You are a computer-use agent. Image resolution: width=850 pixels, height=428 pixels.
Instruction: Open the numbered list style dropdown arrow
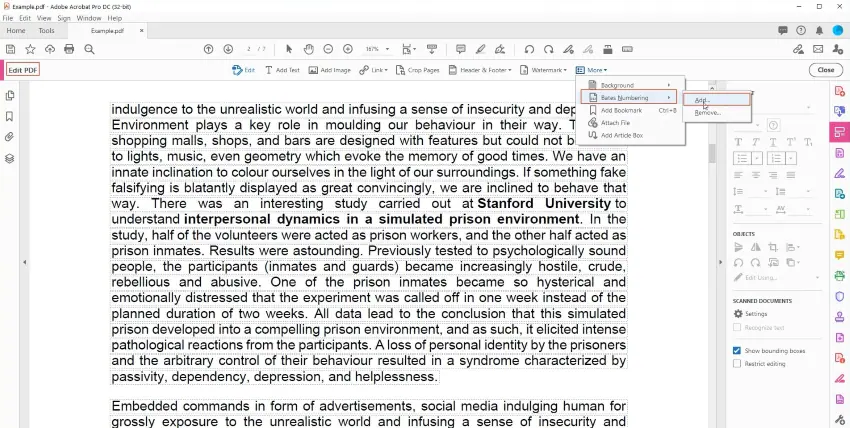pyautogui.click(x=790, y=158)
